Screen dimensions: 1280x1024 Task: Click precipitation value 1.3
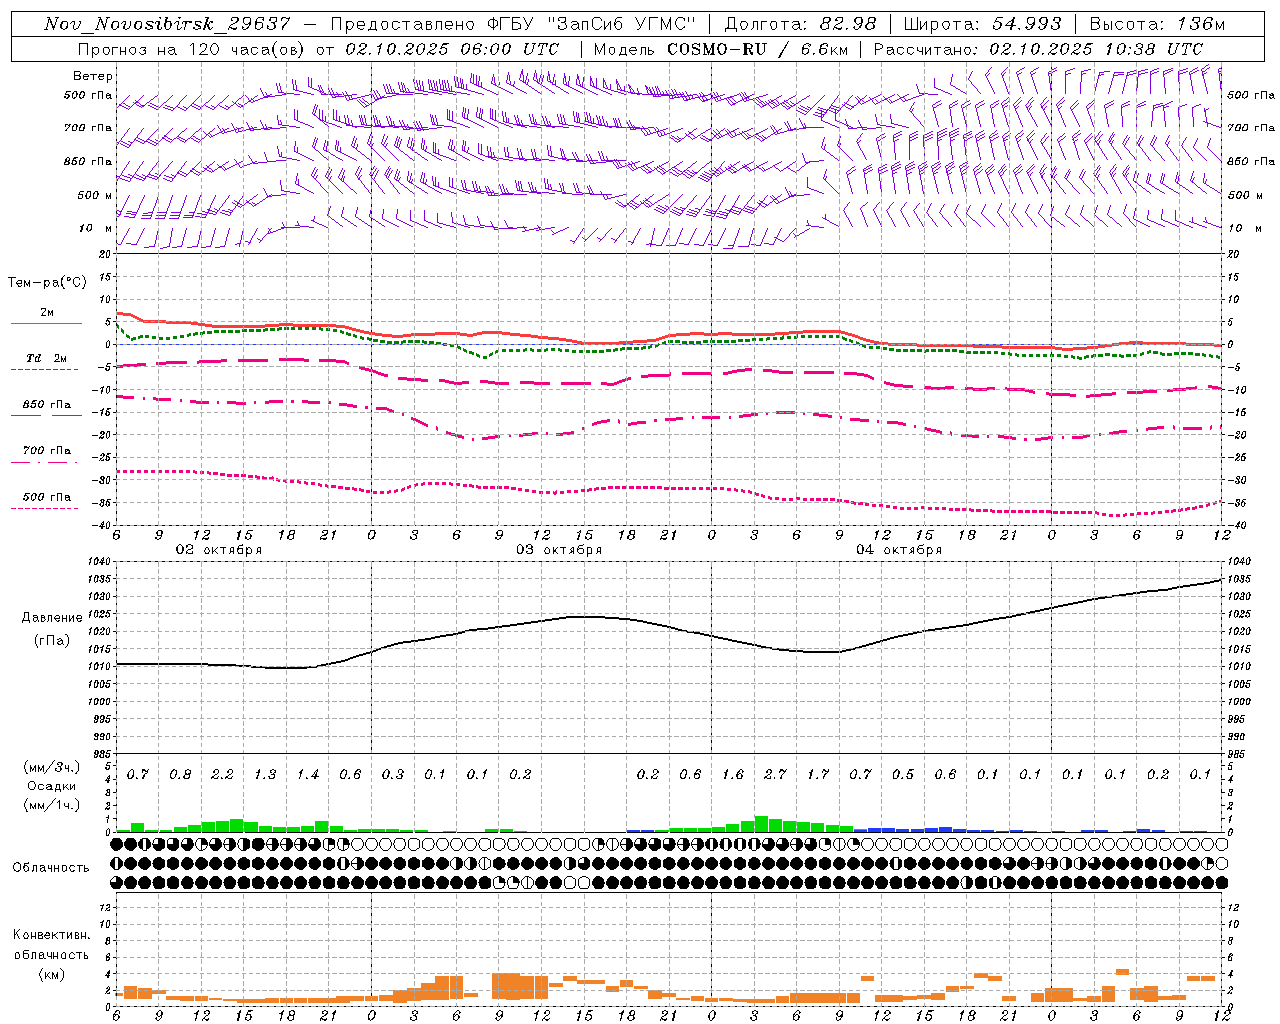[265, 775]
